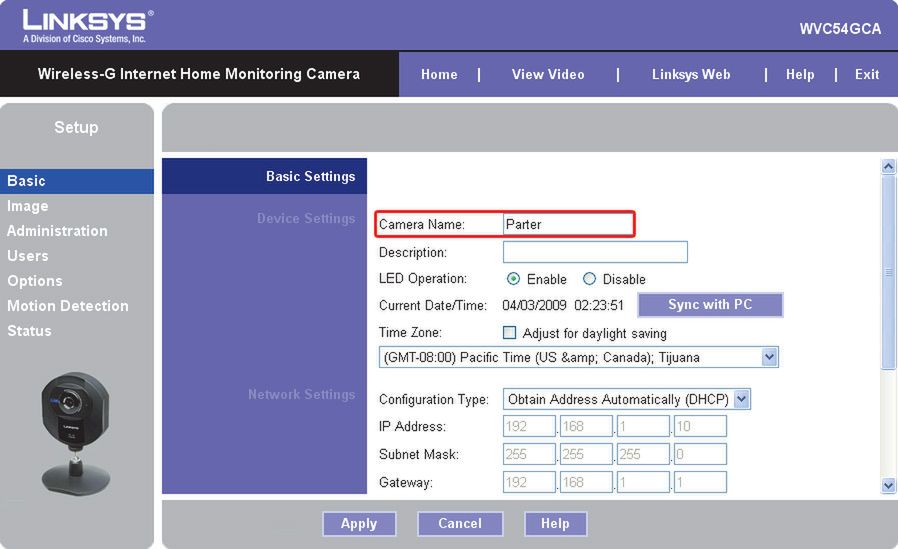Click the WVC54GCA model text
The width and height of the screenshot is (898, 549).
click(x=840, y=29)
